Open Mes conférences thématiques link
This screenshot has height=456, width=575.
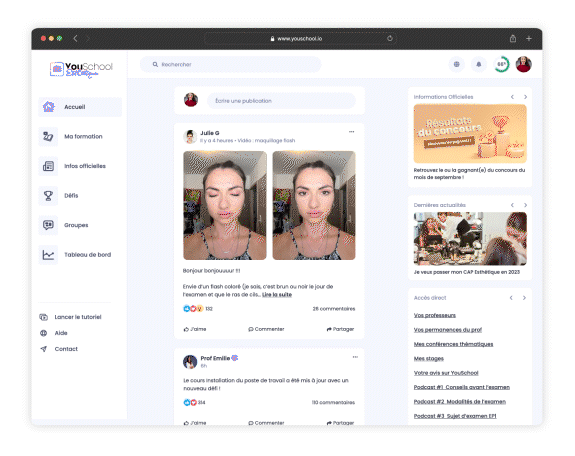453,344
